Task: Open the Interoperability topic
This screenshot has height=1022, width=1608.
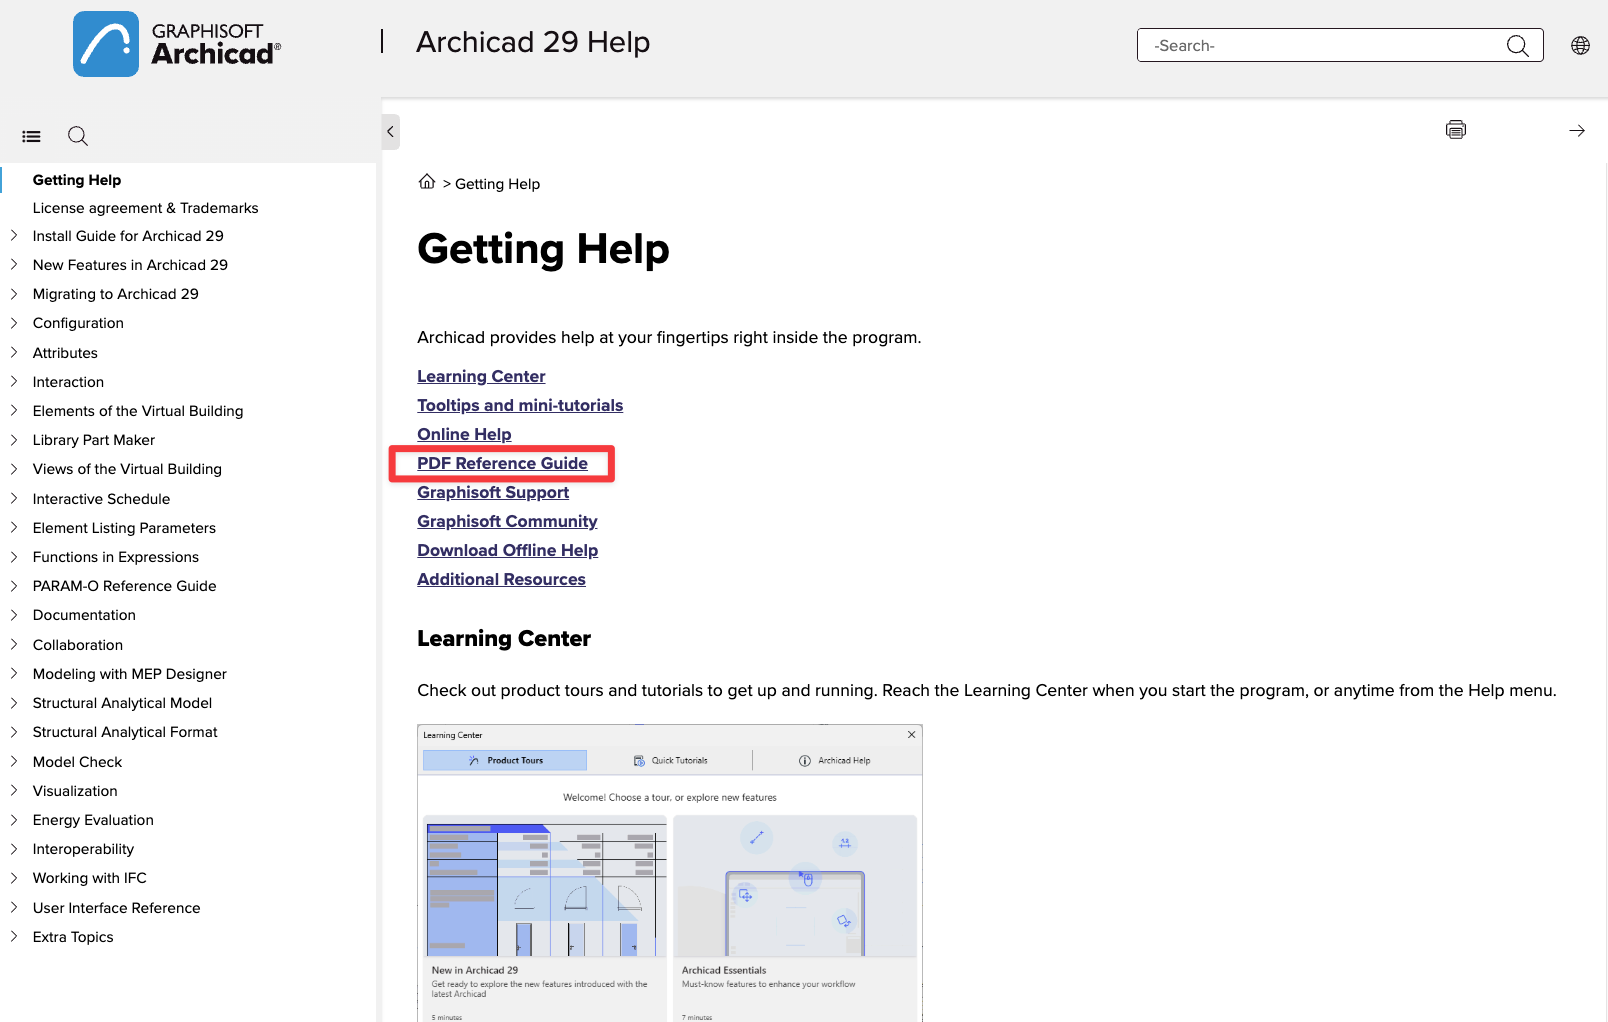Action: 83,849
